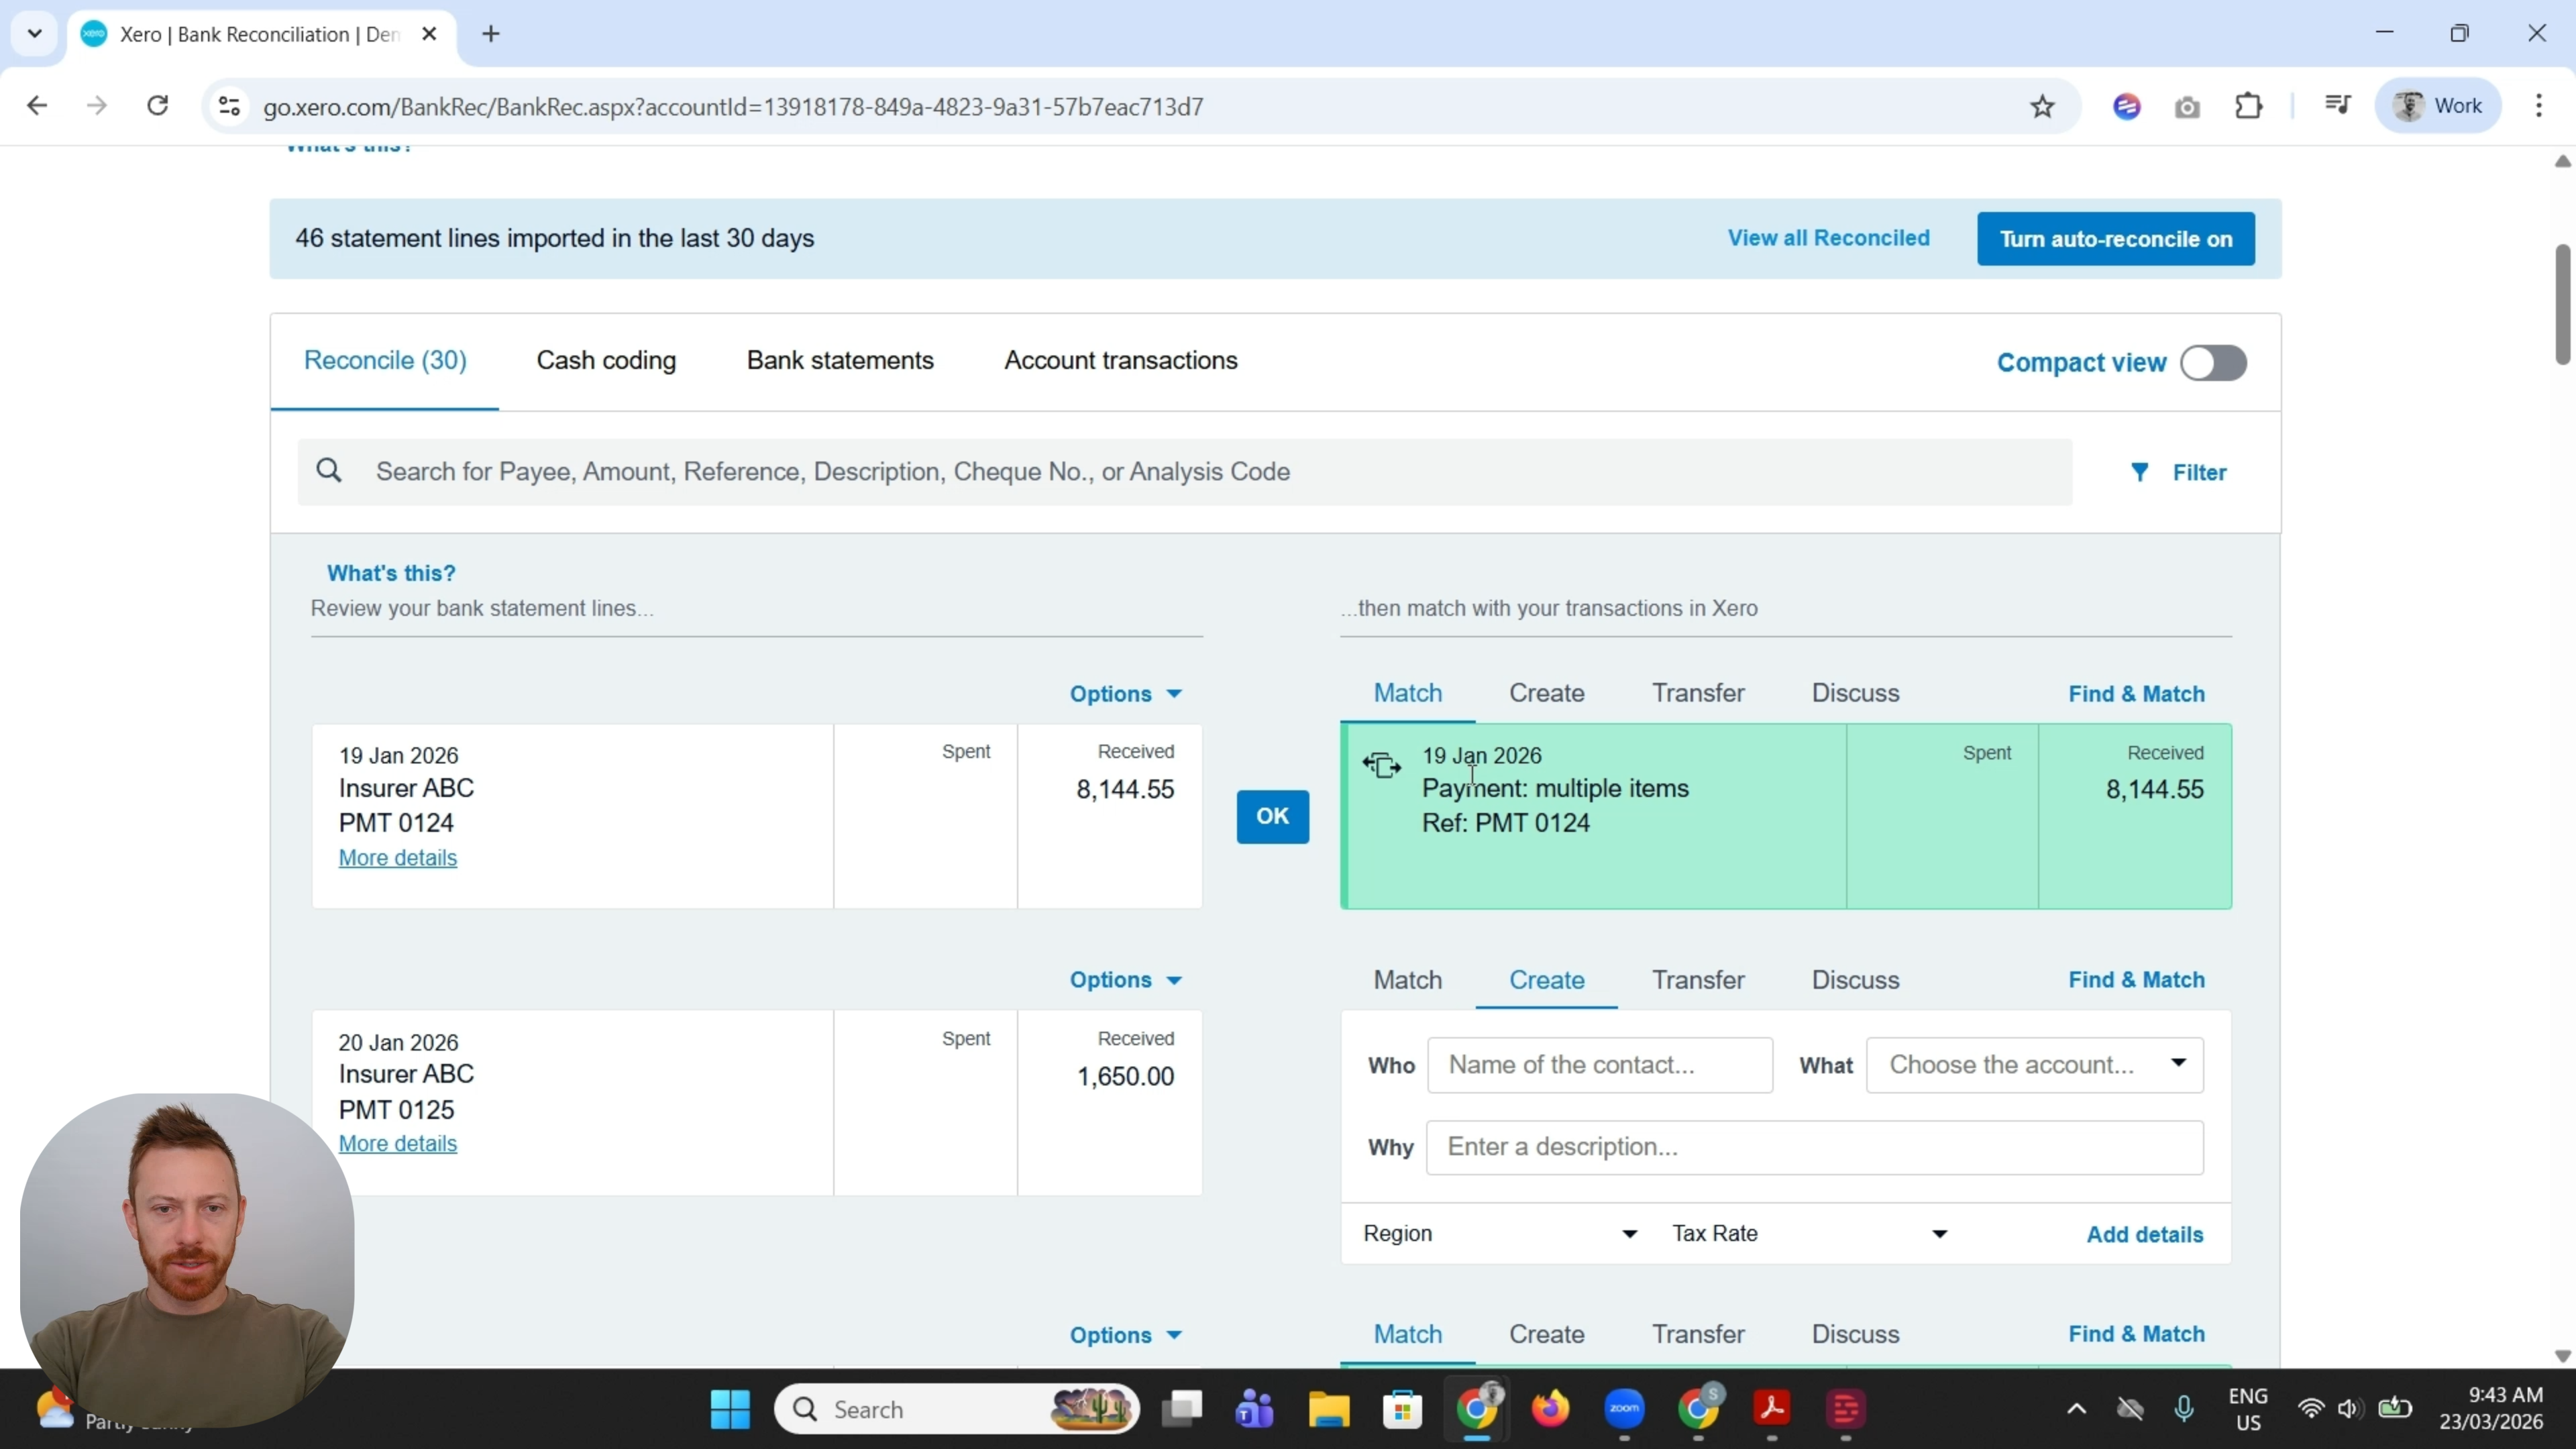The height and width of the screenshot is (1449, 2576).
Task: Click the page vertical scrollbar thumb
Action: 2562,304
